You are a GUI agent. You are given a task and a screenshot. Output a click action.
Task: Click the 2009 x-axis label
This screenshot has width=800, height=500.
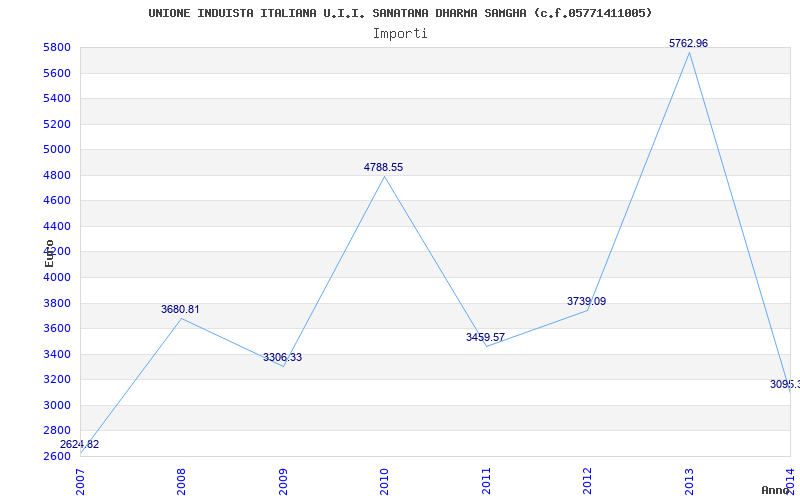pos(283,481)
